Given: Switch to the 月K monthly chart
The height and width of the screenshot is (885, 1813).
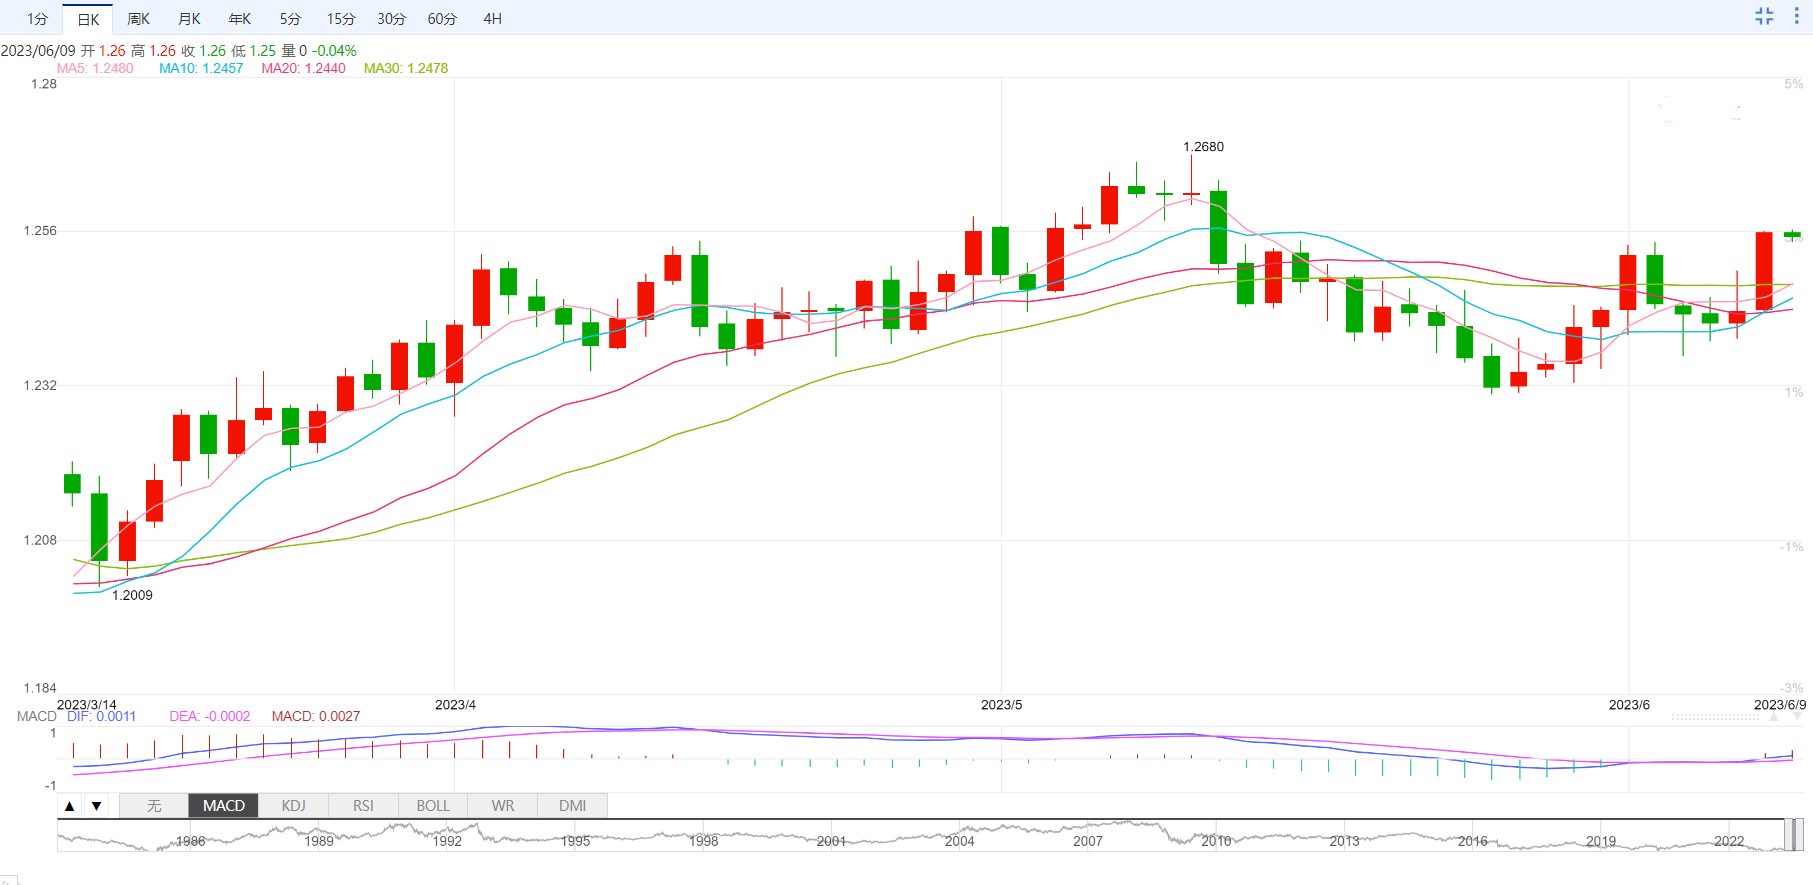Looking at the screenshot, I should tap(189, 19).
